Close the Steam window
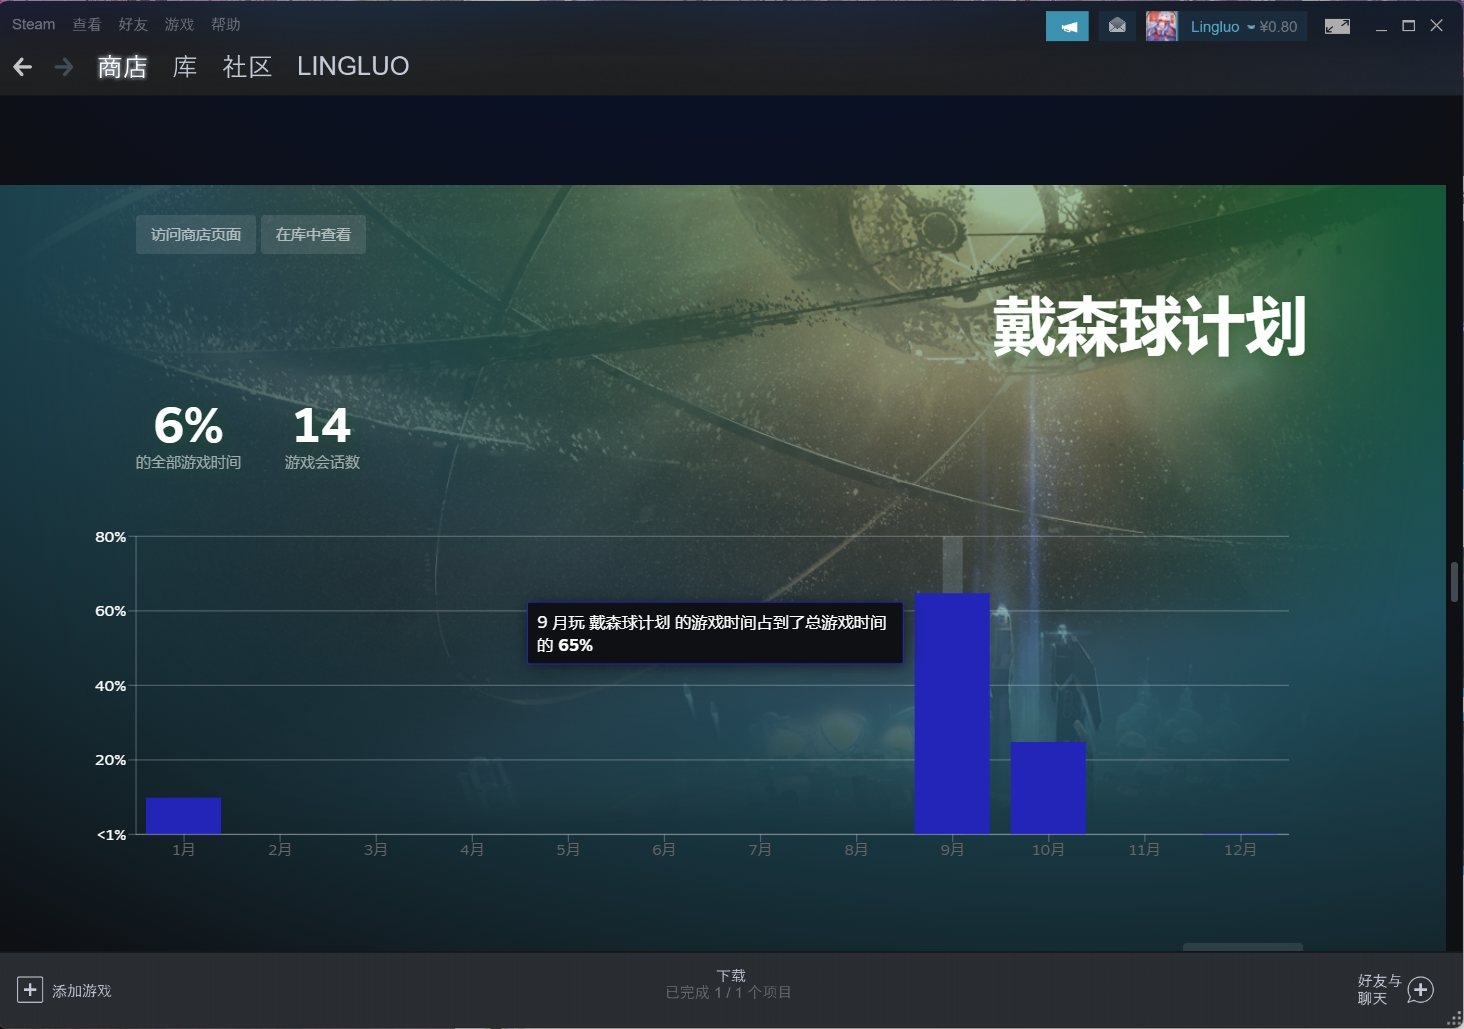 click(x=1437, y=26)
